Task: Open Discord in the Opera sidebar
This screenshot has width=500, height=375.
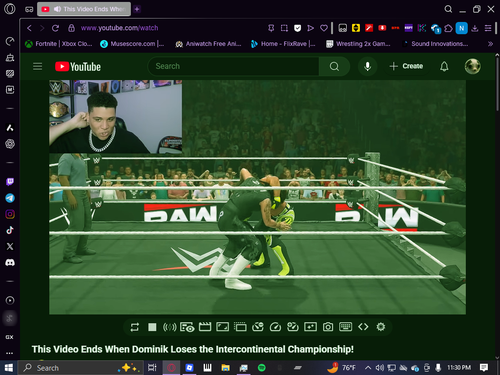Action: [10, 263]
